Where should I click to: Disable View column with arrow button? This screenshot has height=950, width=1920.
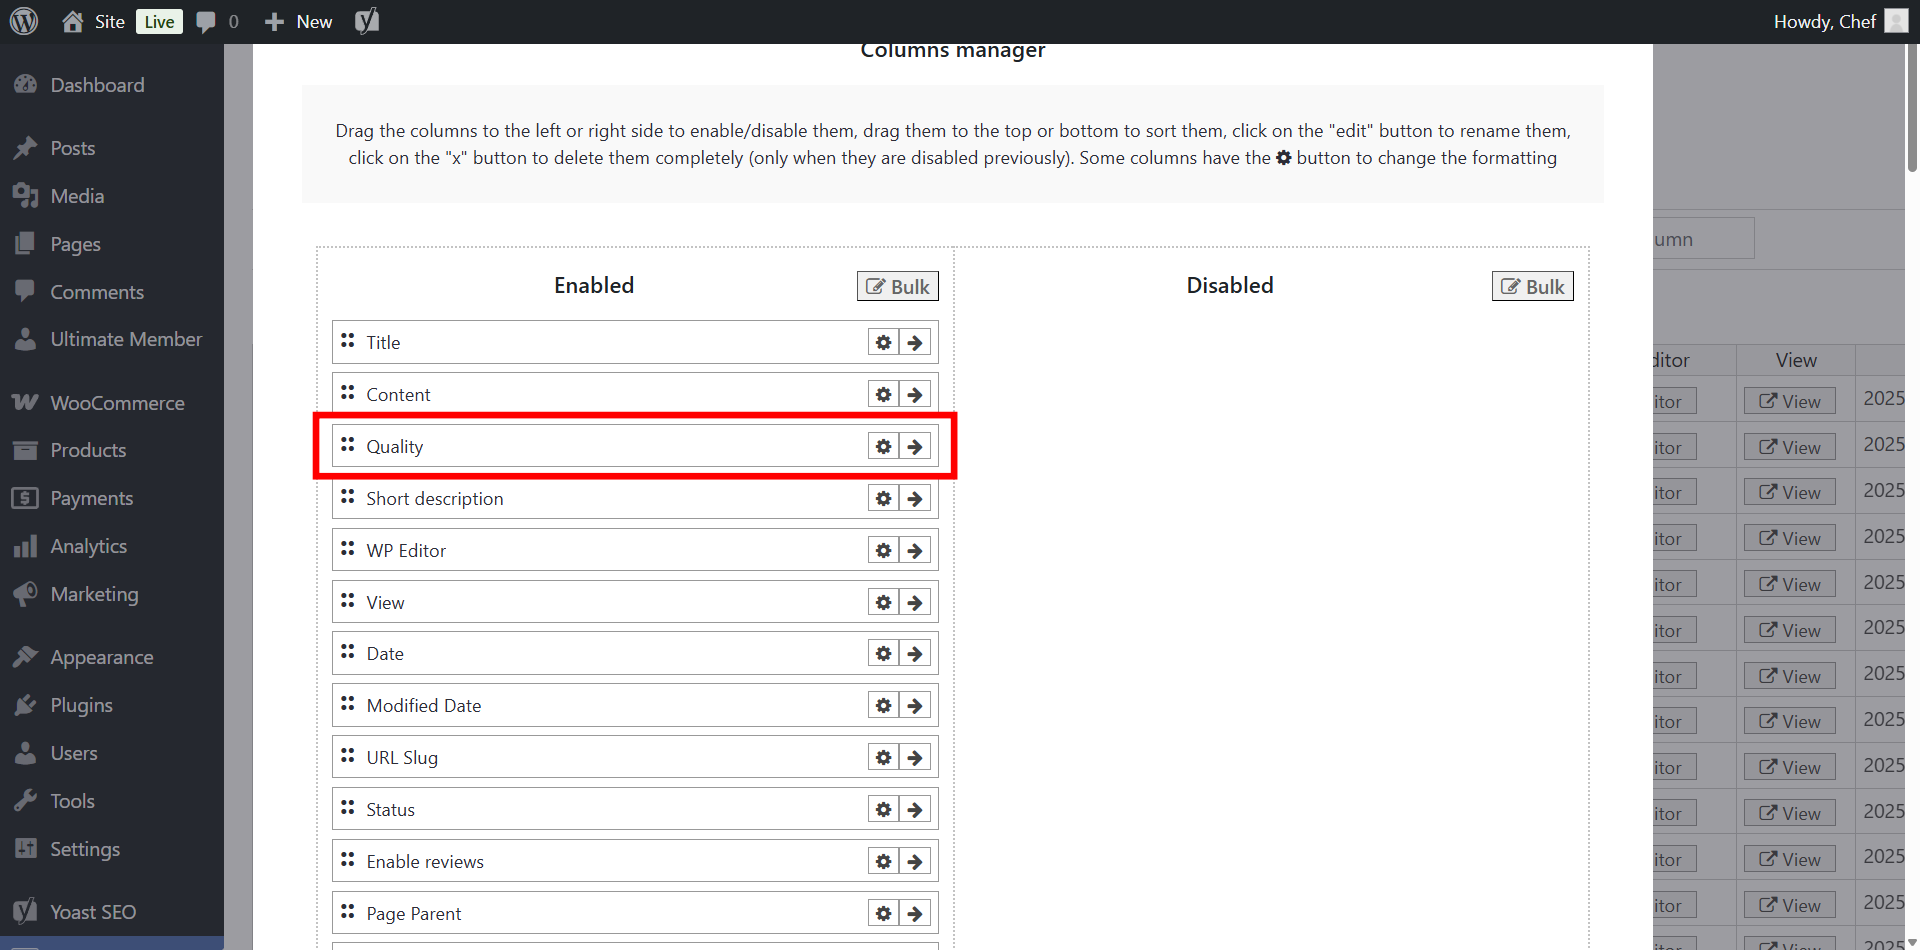(915, 602)
